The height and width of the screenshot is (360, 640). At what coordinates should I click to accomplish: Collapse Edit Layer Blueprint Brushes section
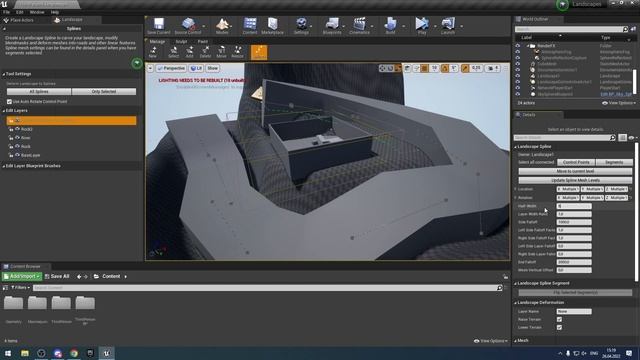[x=4, y=166]
